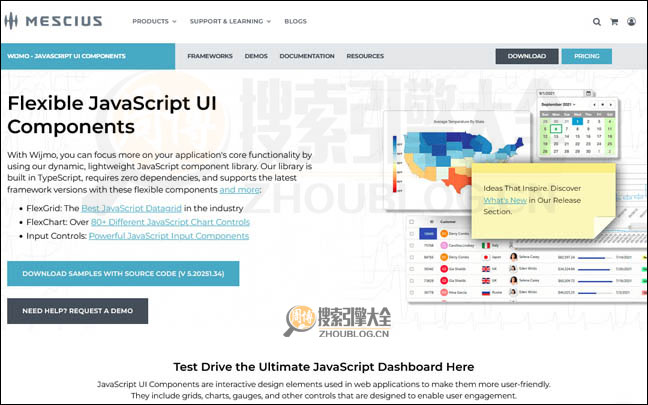The height and width of the screenshot is (405, 648).
Task: Open Powerful JavaScript Input Components link
Action: (169, 236)
